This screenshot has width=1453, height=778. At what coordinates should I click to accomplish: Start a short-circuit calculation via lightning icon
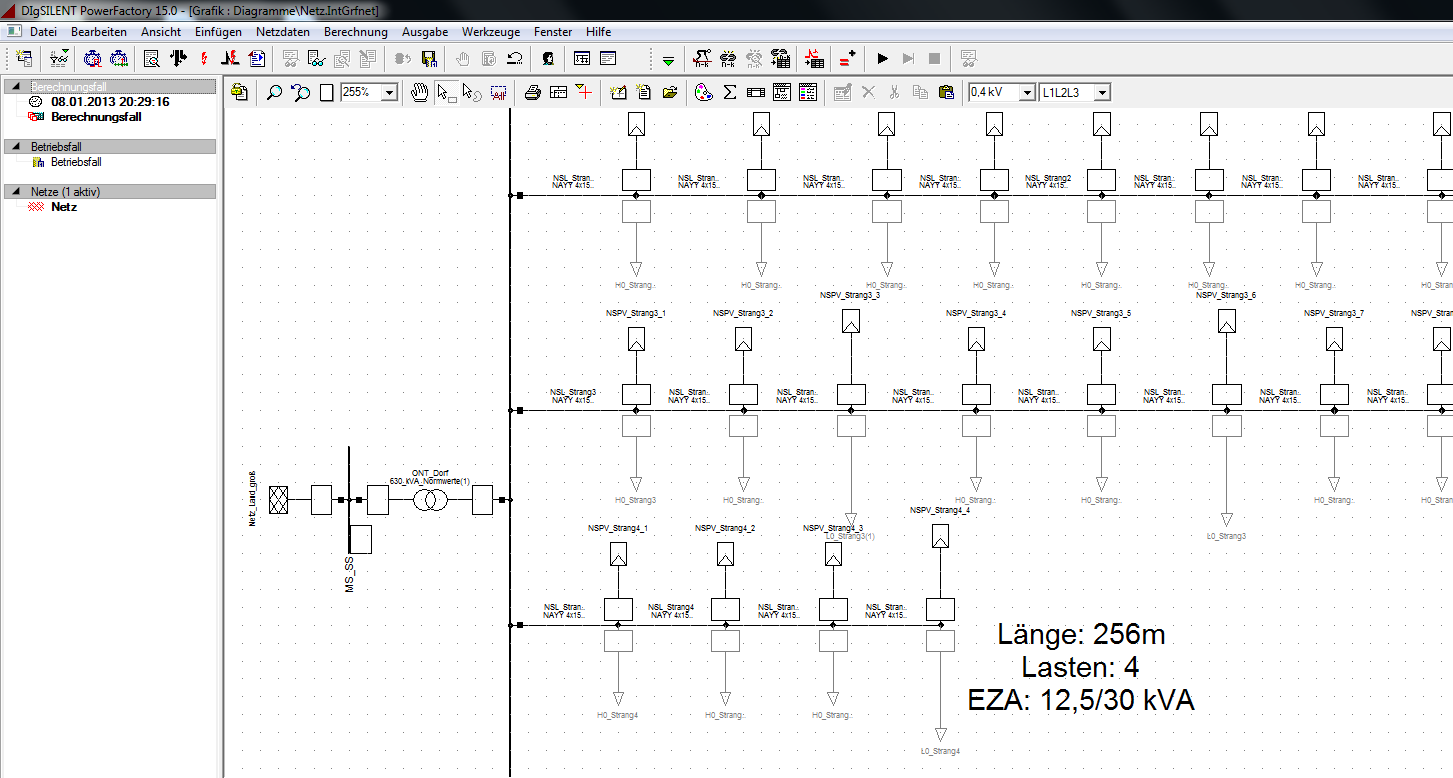204,58
